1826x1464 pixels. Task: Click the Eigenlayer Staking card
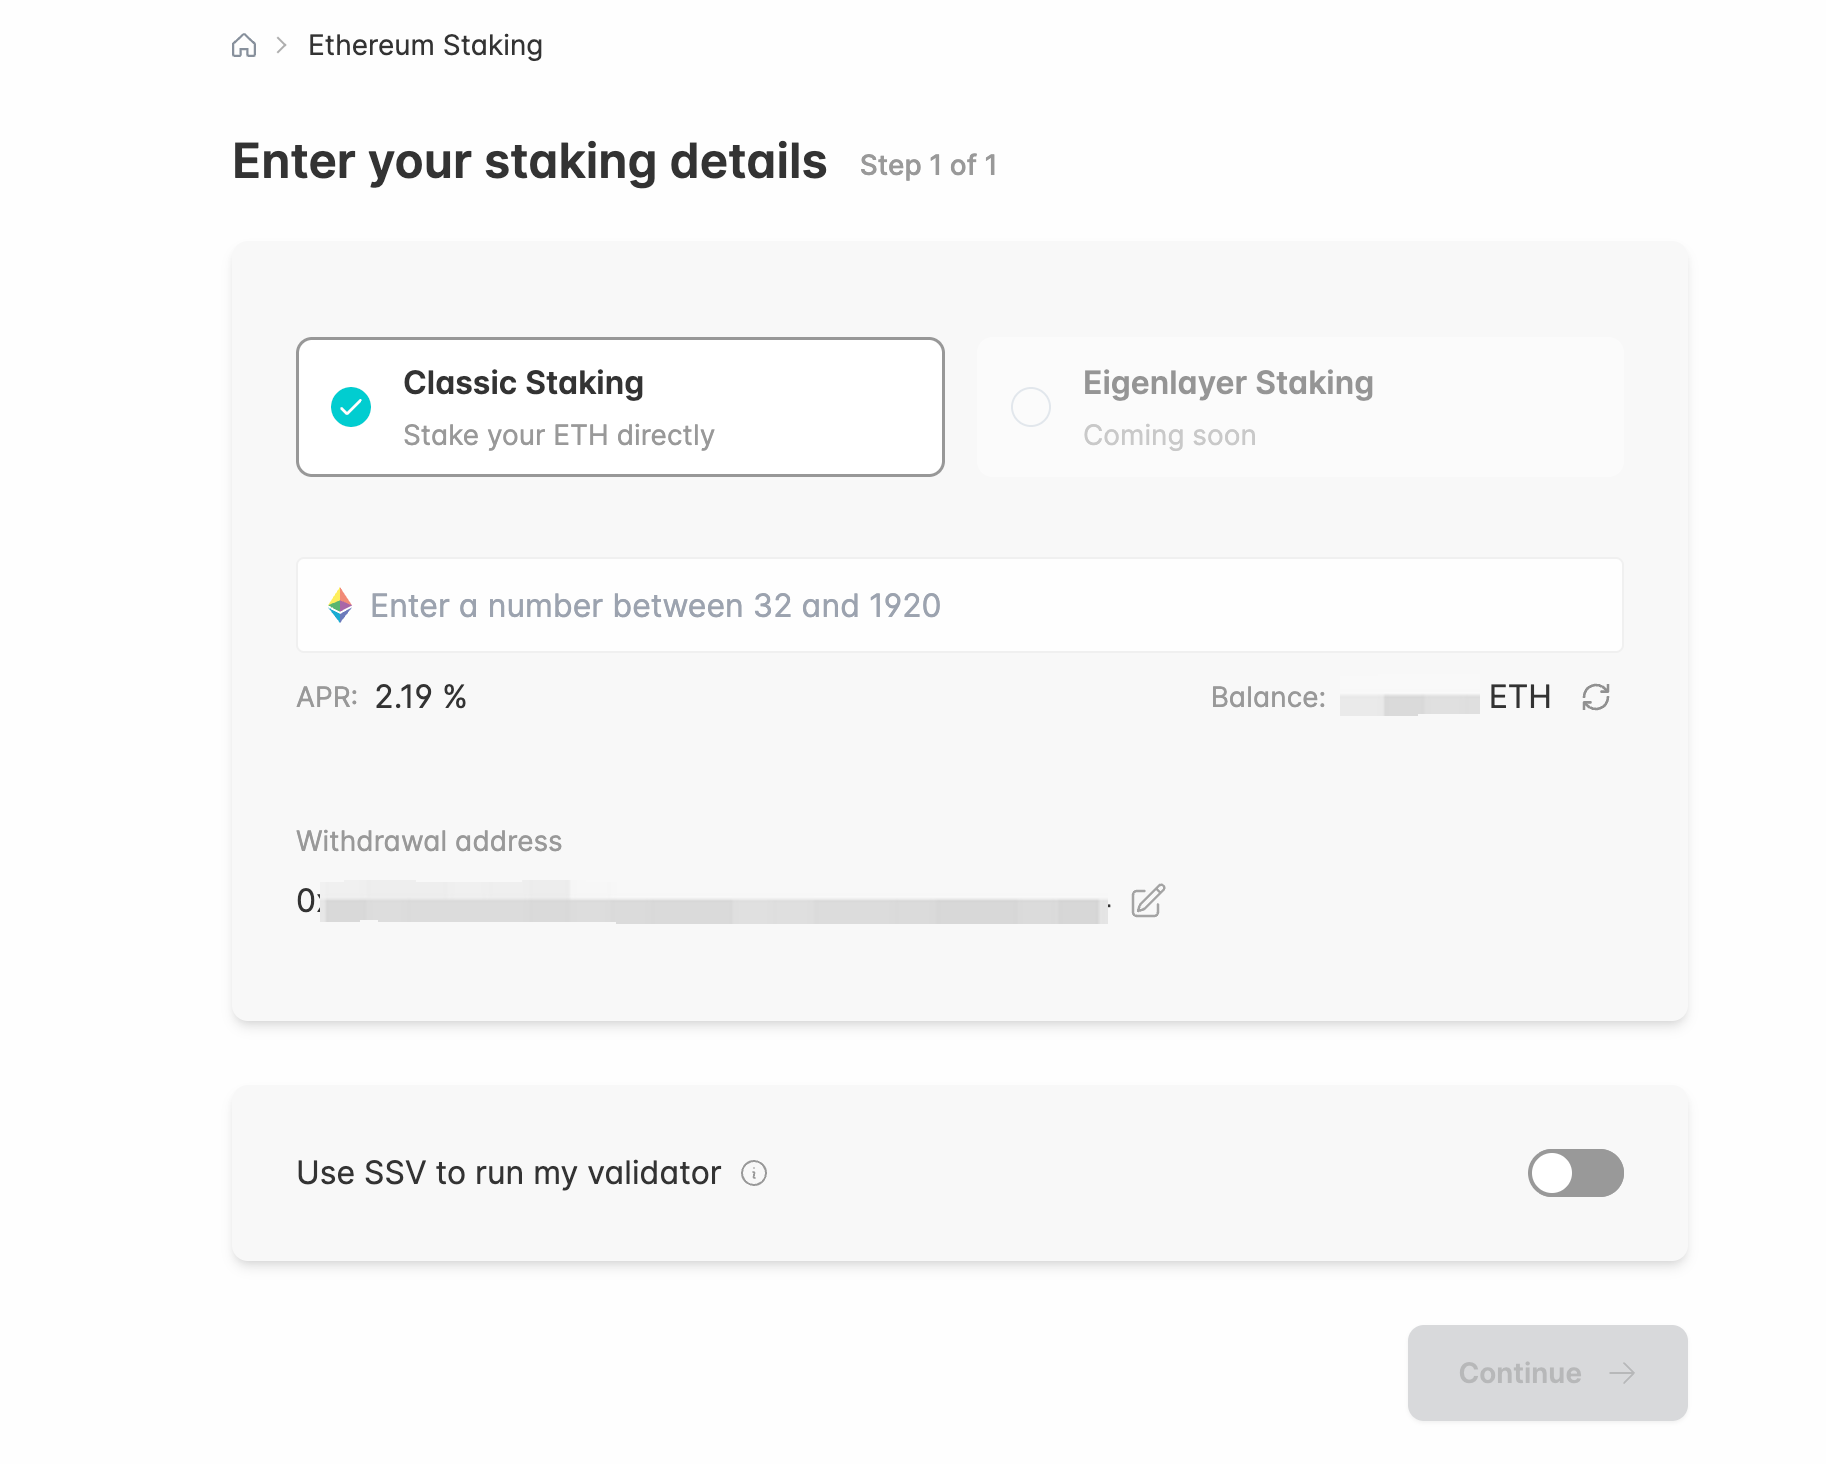coord(1298,406)
